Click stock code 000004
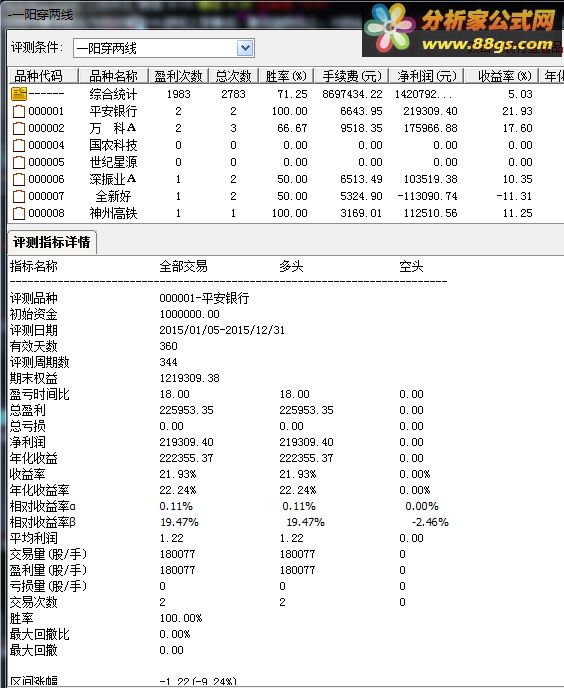 [x=46, y=145]
